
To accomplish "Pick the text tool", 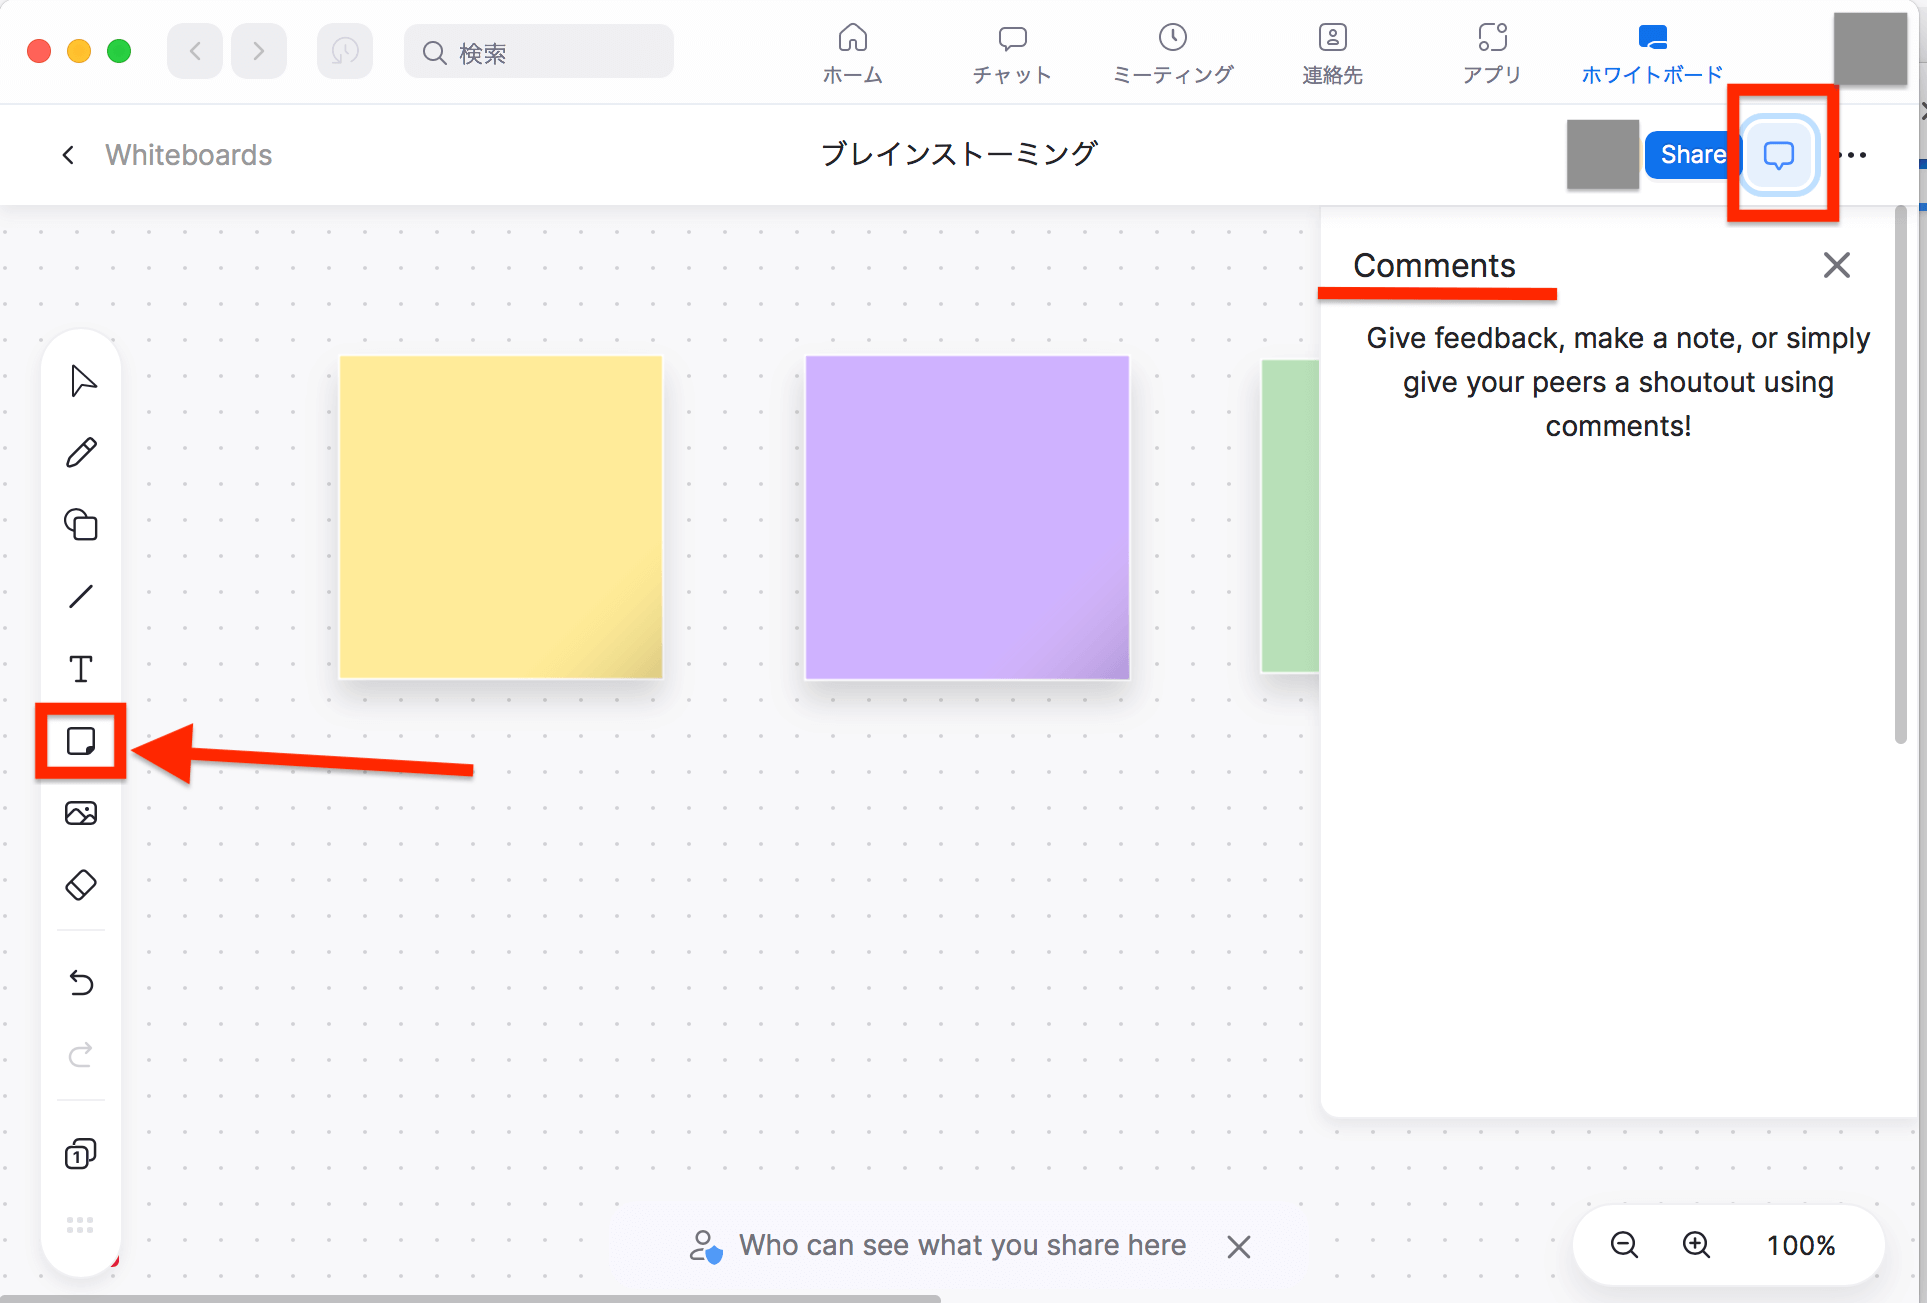I will point(80,669).
